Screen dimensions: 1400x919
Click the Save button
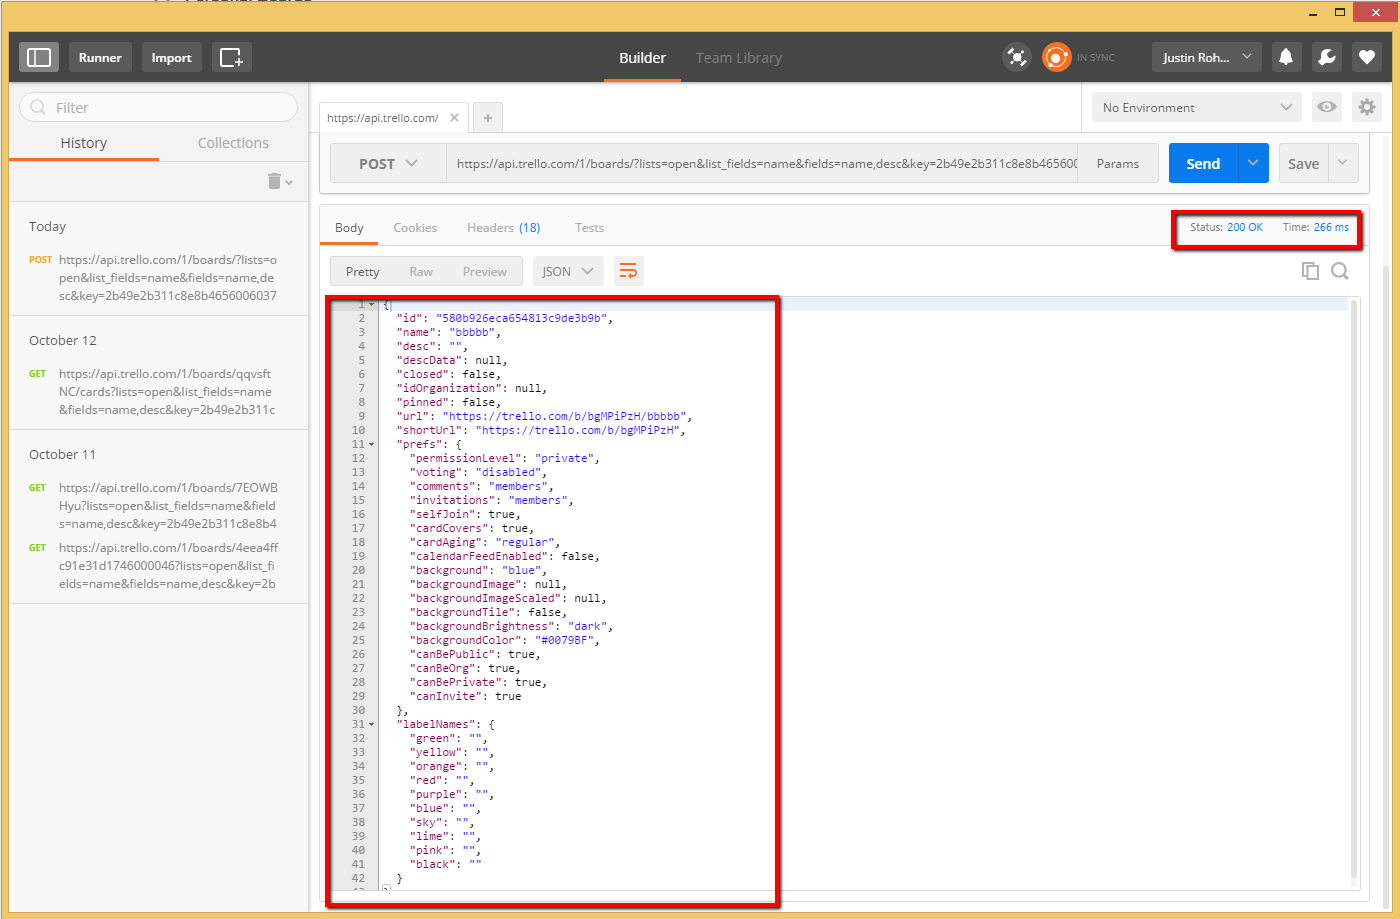coord(1303,163)
